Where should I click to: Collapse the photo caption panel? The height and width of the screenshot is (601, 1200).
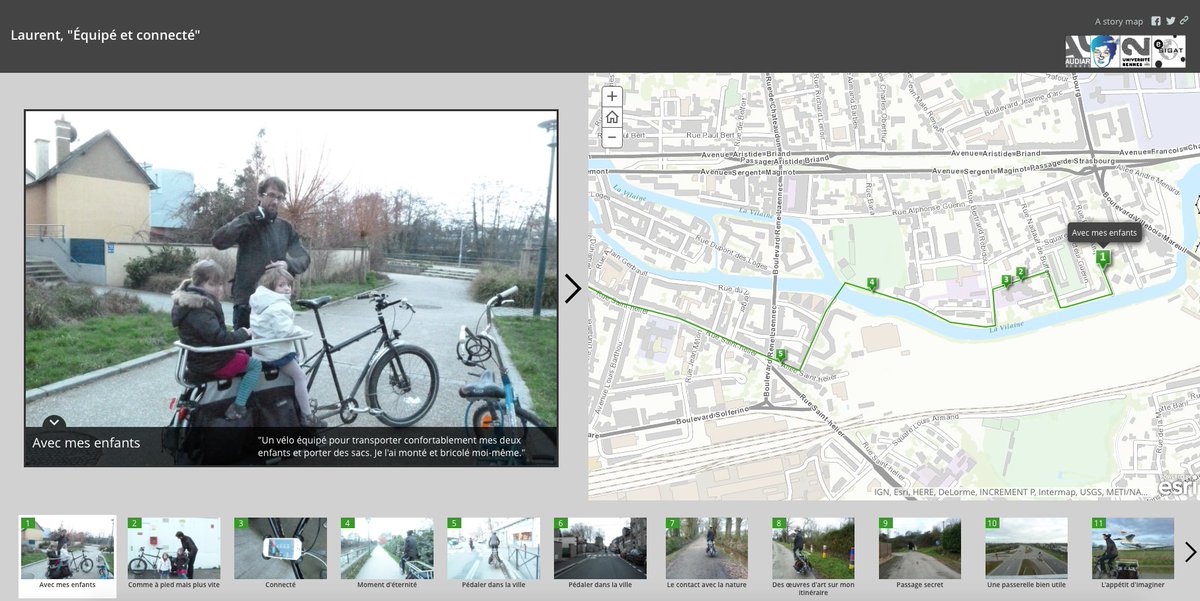tap(55, 422)
